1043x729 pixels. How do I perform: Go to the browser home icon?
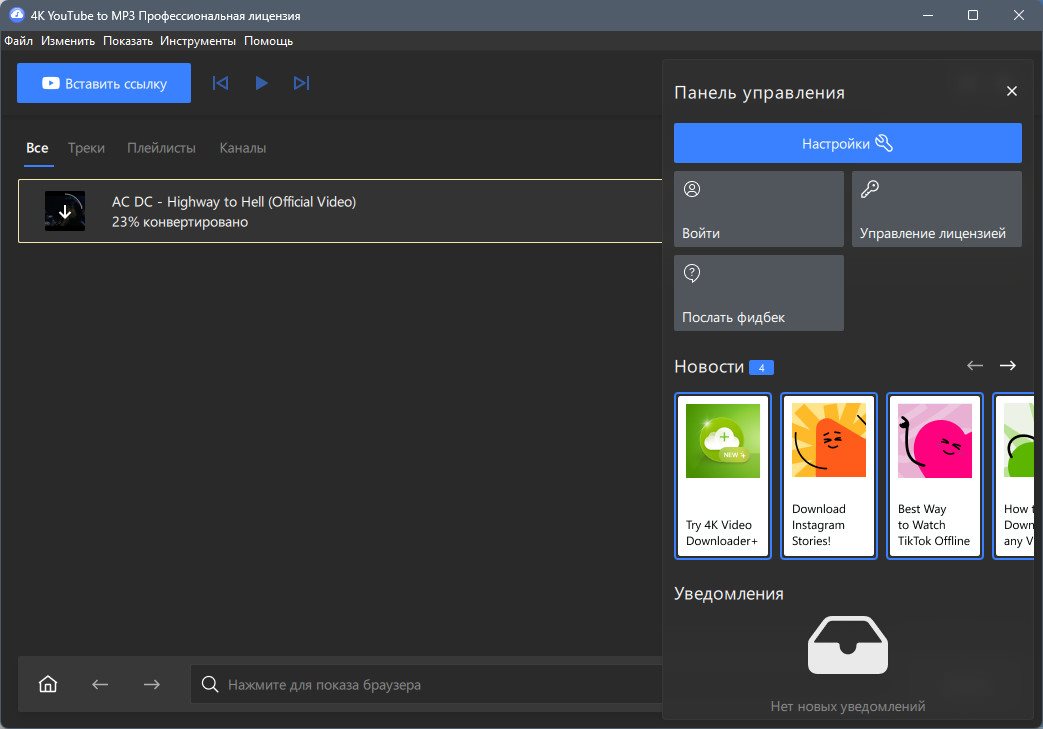(48, 684)
